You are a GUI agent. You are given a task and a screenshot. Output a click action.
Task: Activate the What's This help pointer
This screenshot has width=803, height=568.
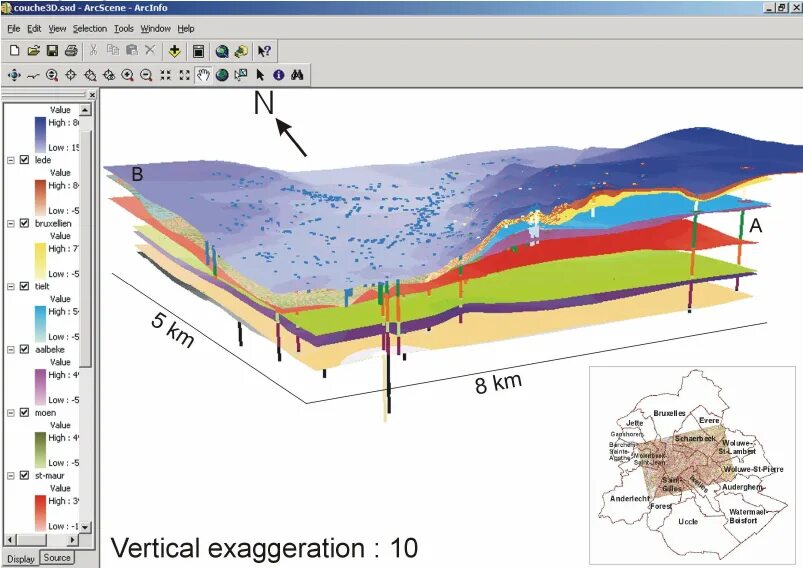tap(264, 51)
